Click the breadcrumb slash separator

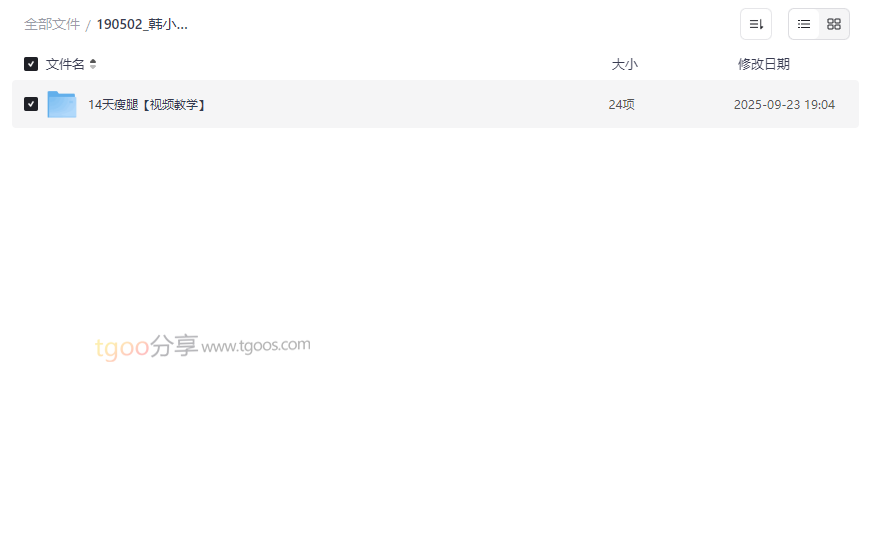coord(88,25)
